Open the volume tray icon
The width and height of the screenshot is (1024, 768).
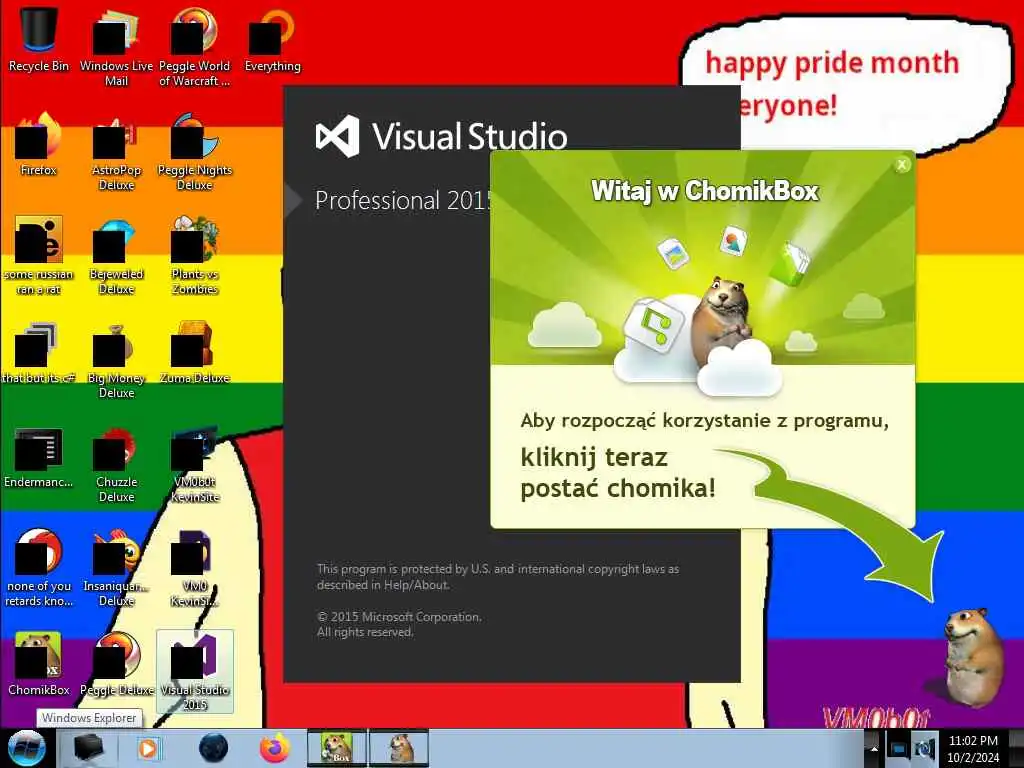(x=923, y=749)
